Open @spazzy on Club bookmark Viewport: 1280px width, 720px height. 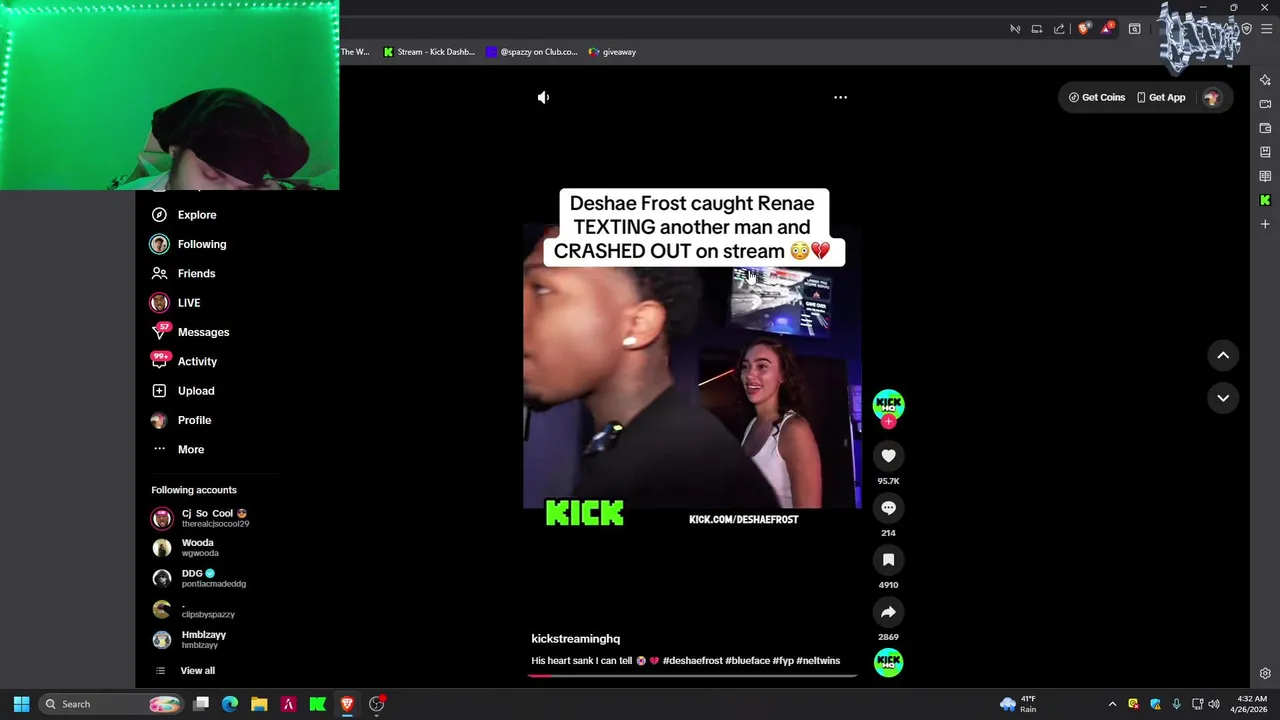click(x=531, y=52)
